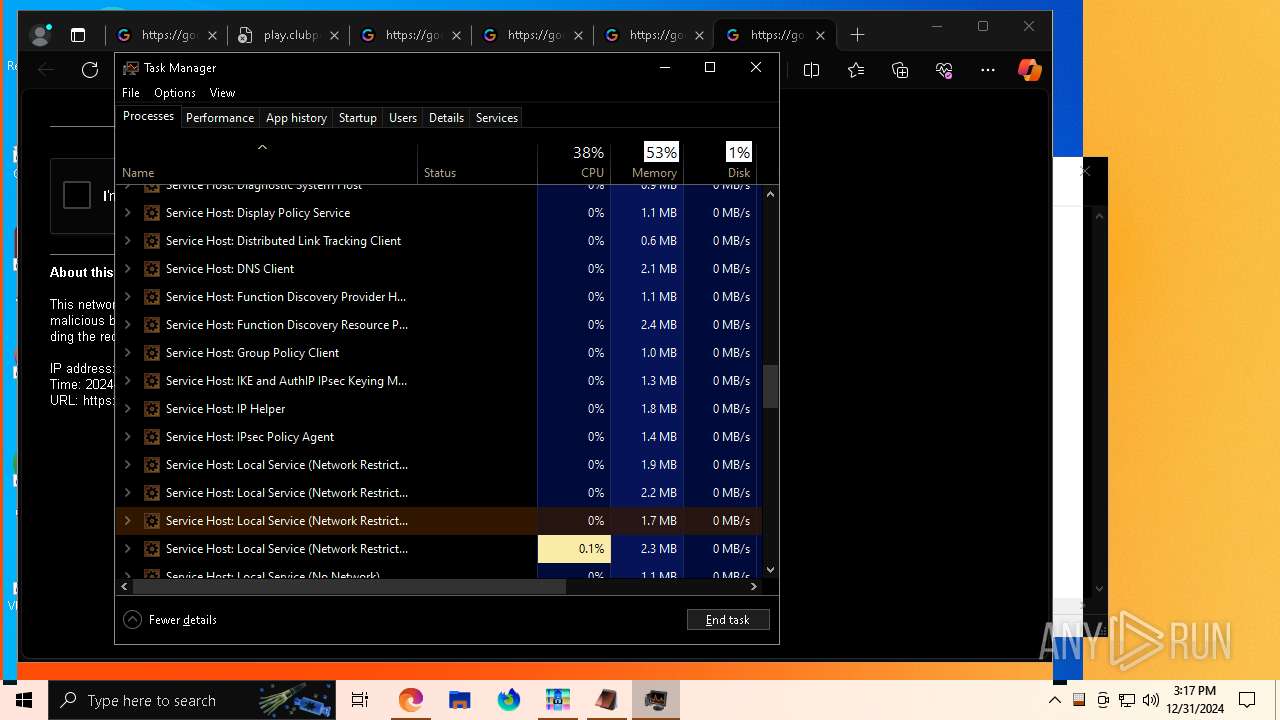
Task: Open Edge collections icon
Action: [900, 70]
